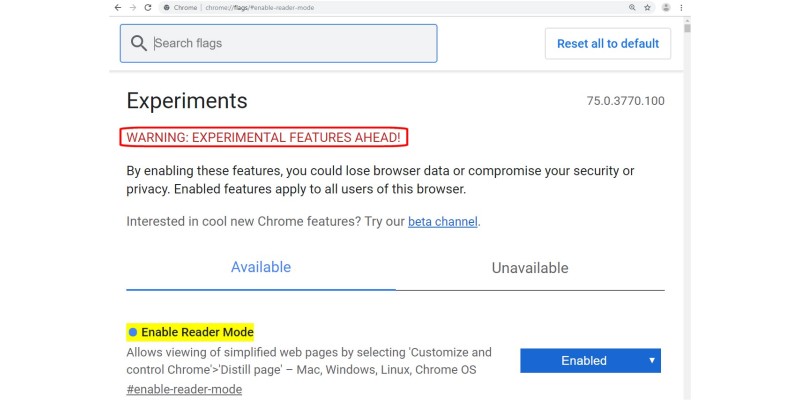Click the Chrome site info icon
The width and height of the screenshot is (800, 400).
[x=166, y=7]
